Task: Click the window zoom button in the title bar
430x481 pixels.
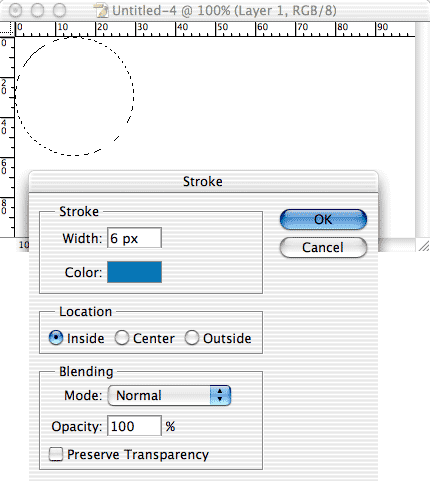Action: pos(60,11)
